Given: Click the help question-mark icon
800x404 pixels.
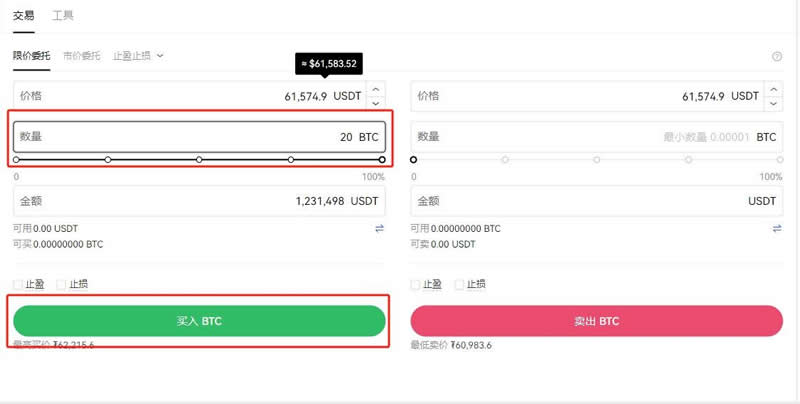Looking at the screenshot, I should coord(777,57).
